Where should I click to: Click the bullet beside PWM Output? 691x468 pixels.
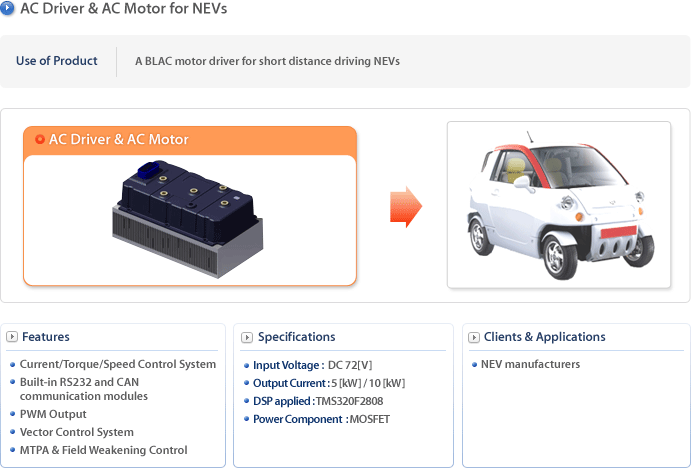[x=13, y=414]
